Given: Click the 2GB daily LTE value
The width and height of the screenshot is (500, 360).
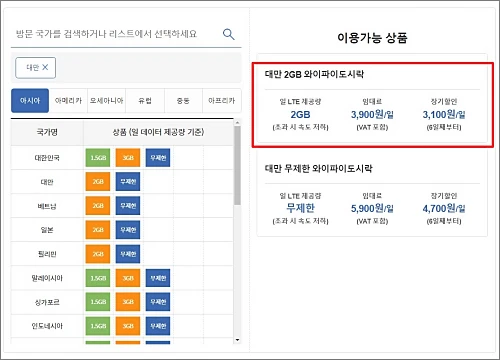Looking at the screenshot, I should point(300,115).
